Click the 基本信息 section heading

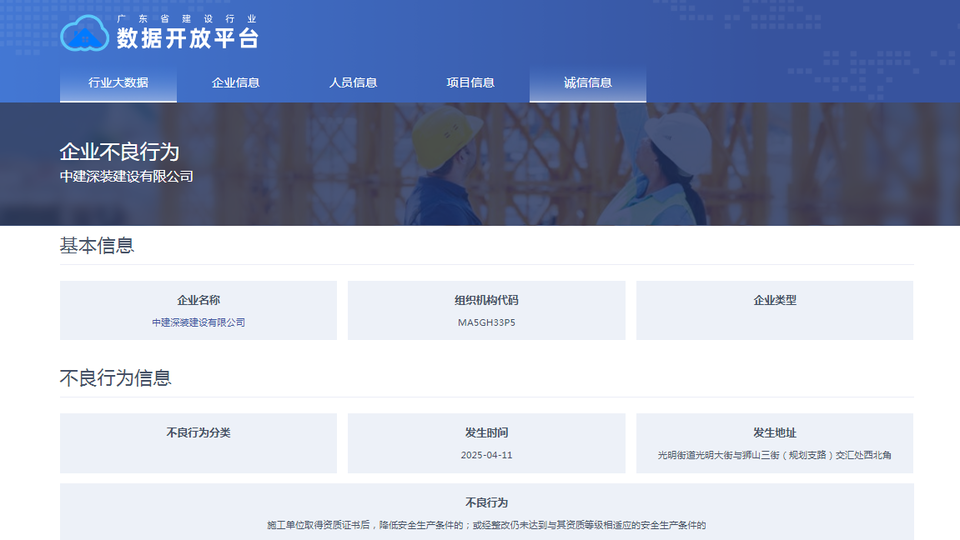pyautogui.click(x=97, y=246)
